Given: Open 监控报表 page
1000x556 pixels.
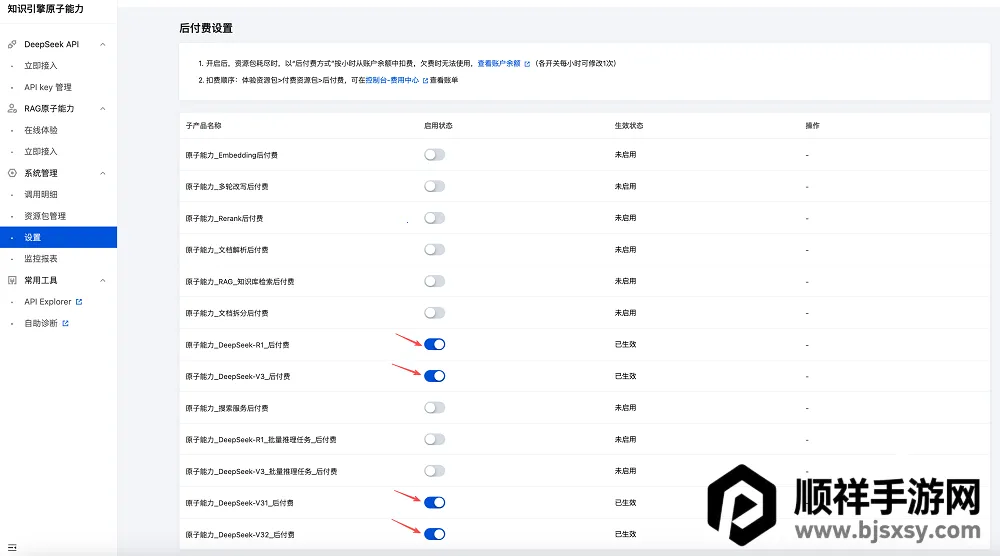Looking at the screenshot, I should coord(41,259).
